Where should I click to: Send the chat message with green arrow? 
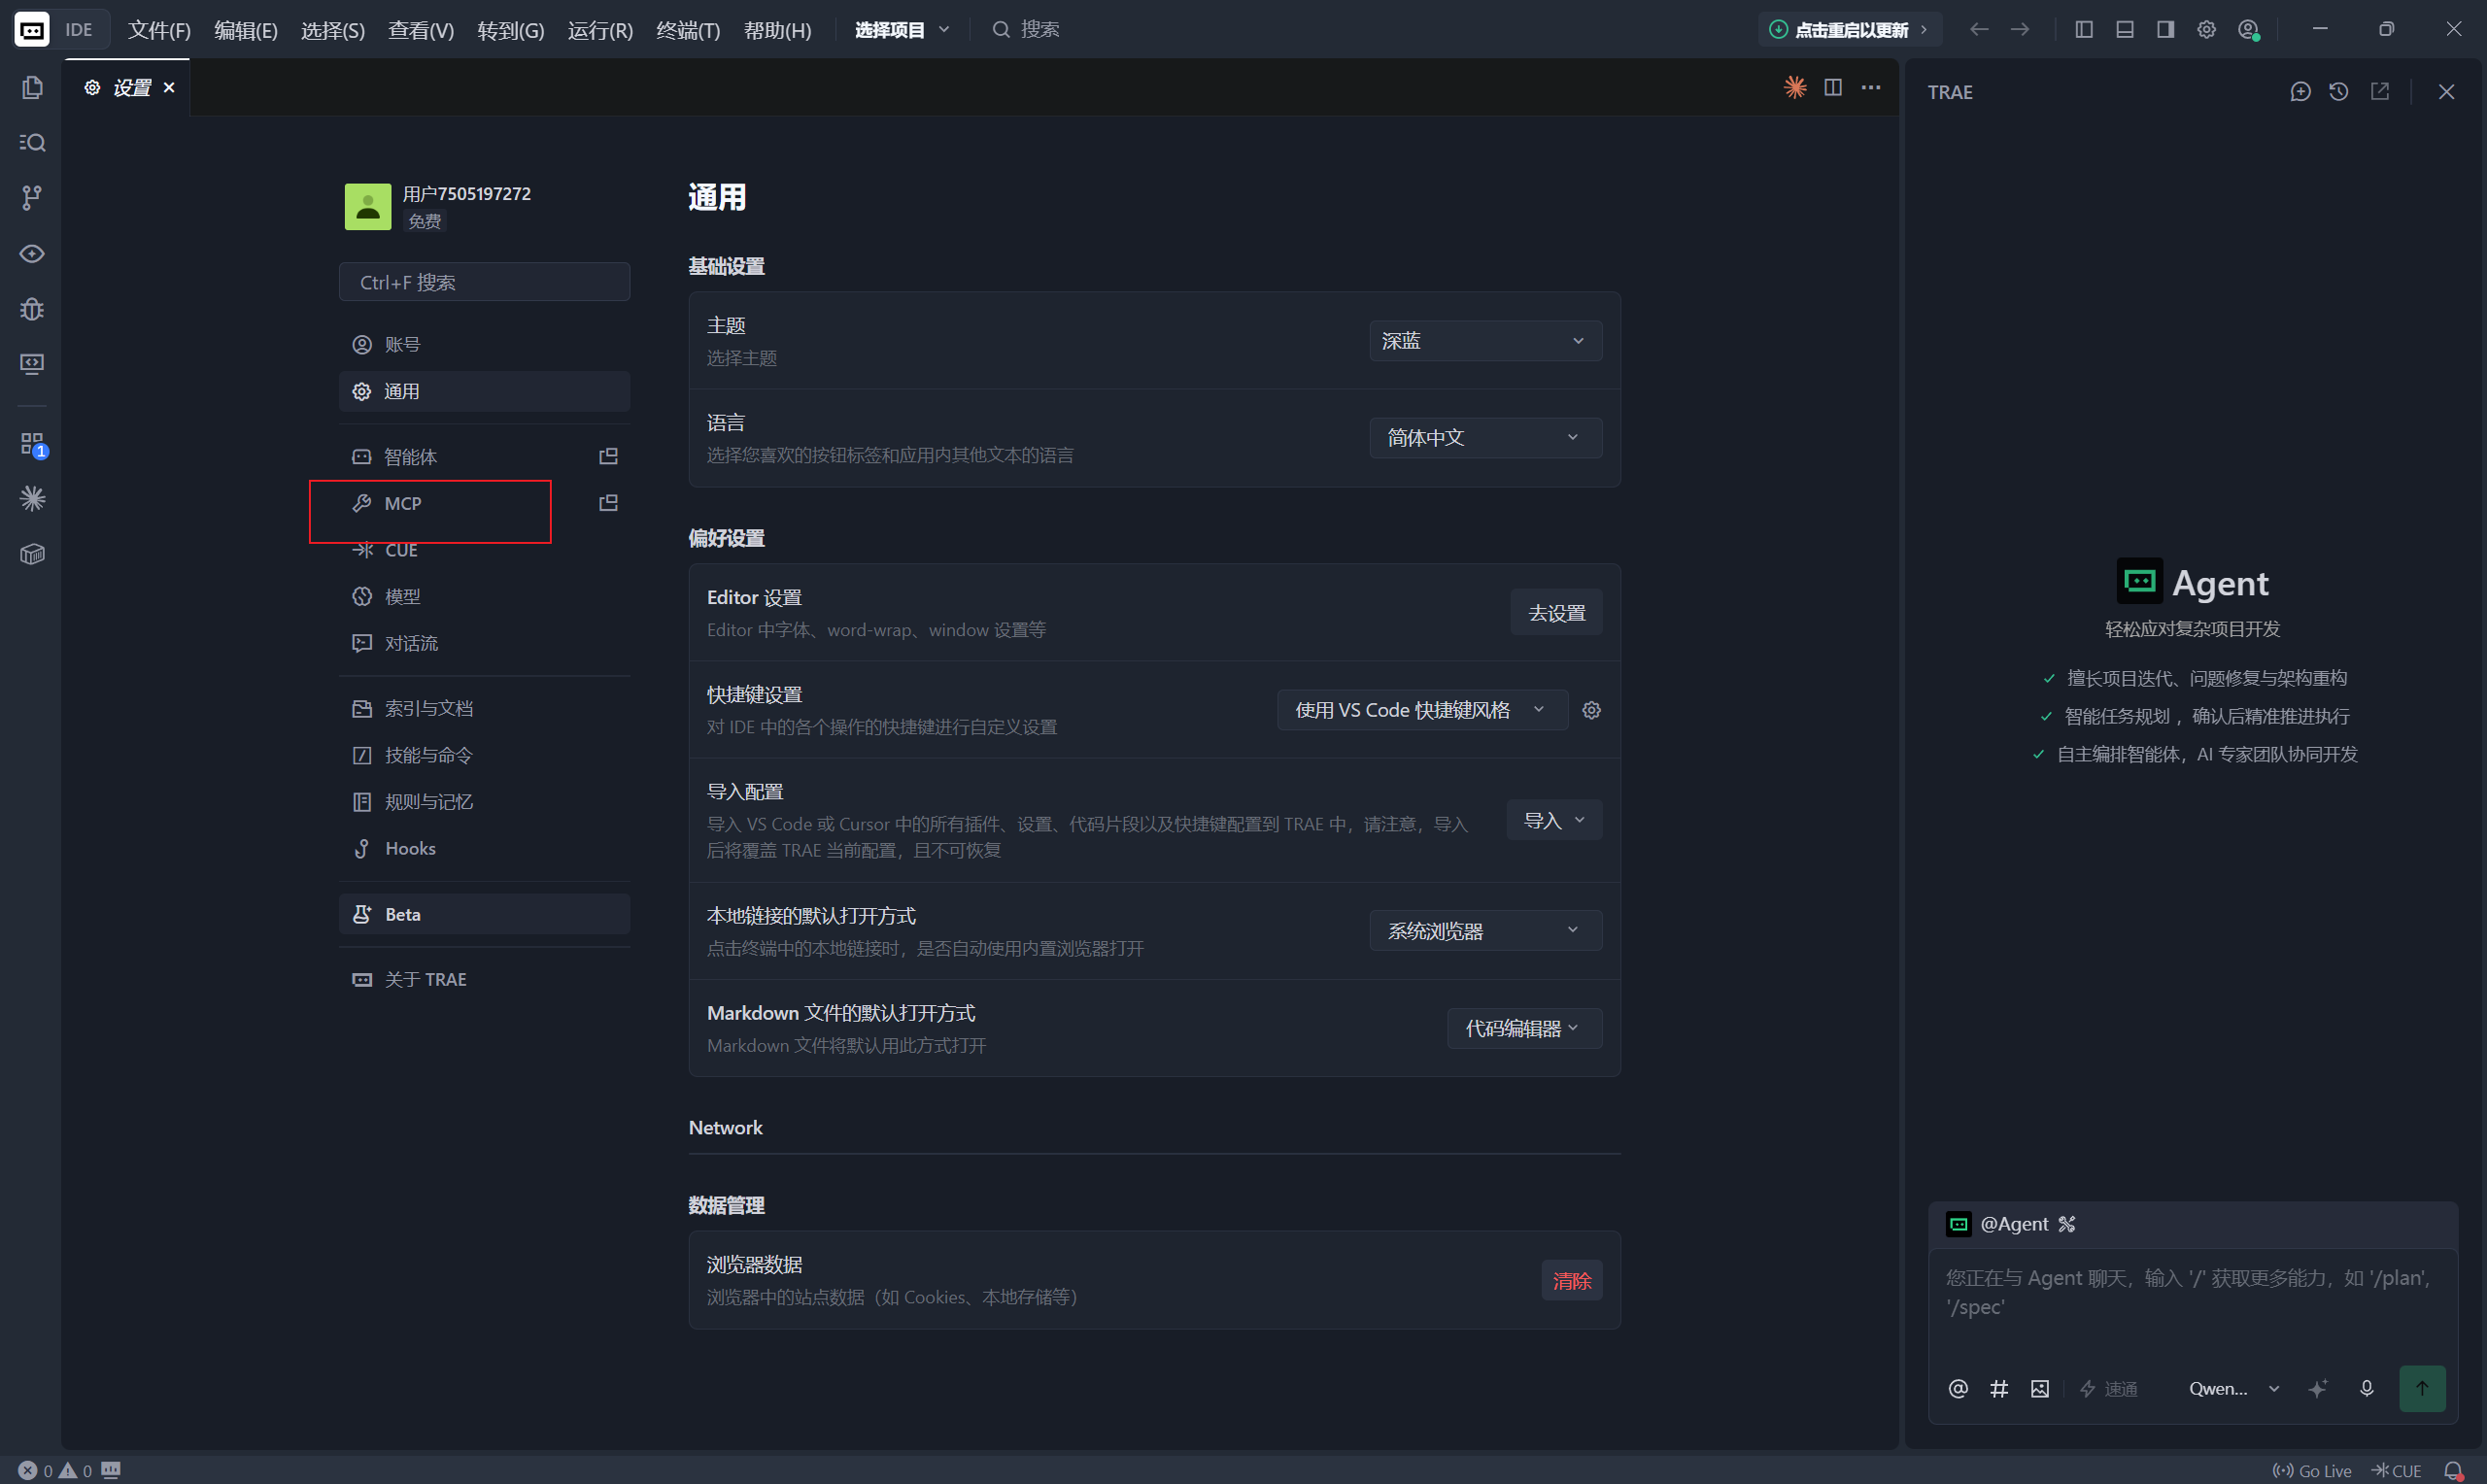tap(2422, 1388)
